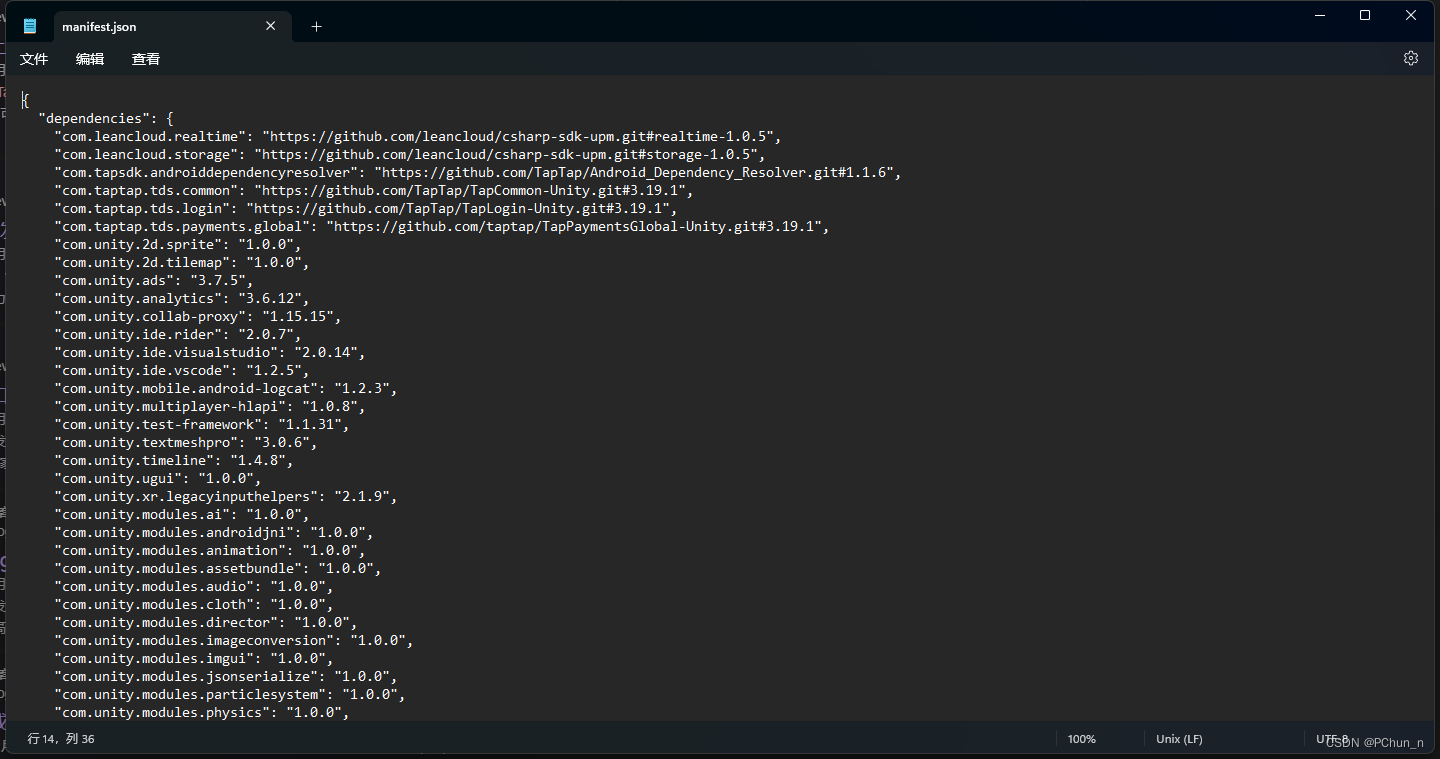Click the com.unity.modules.director line
Screen dimensions: 1440x759
(x=206, y=622)
